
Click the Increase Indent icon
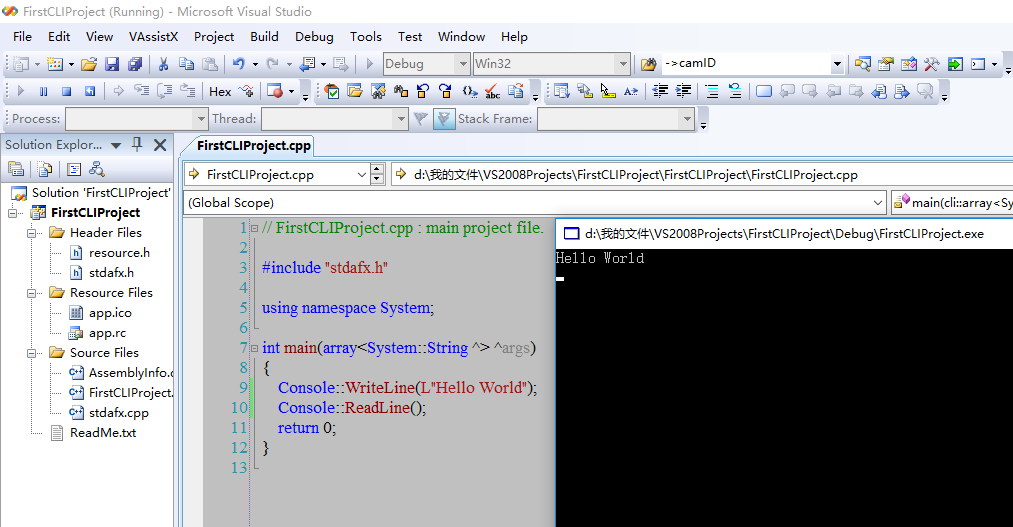point(683,92)
